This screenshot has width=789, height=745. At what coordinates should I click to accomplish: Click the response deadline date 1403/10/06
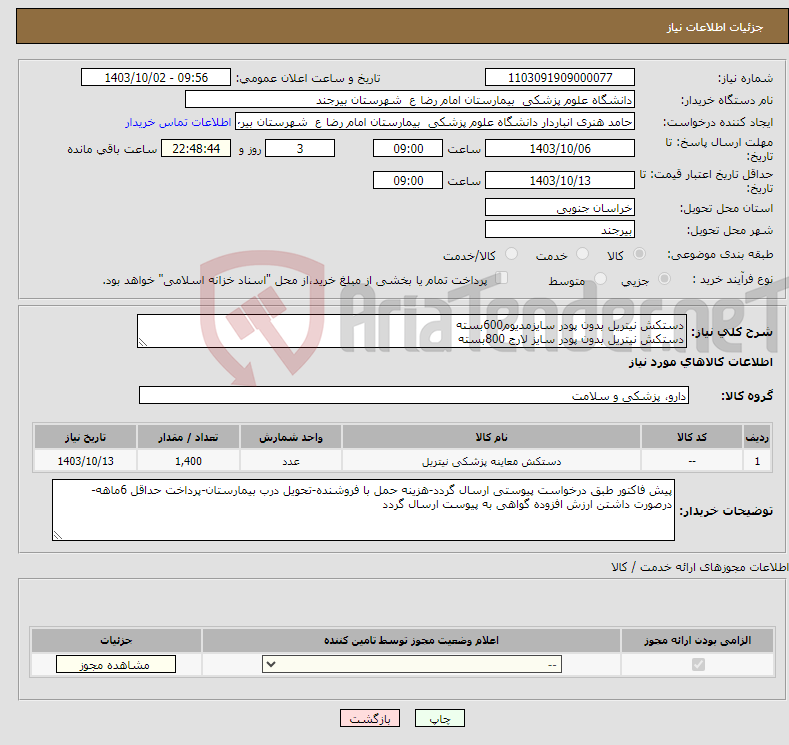560,149
